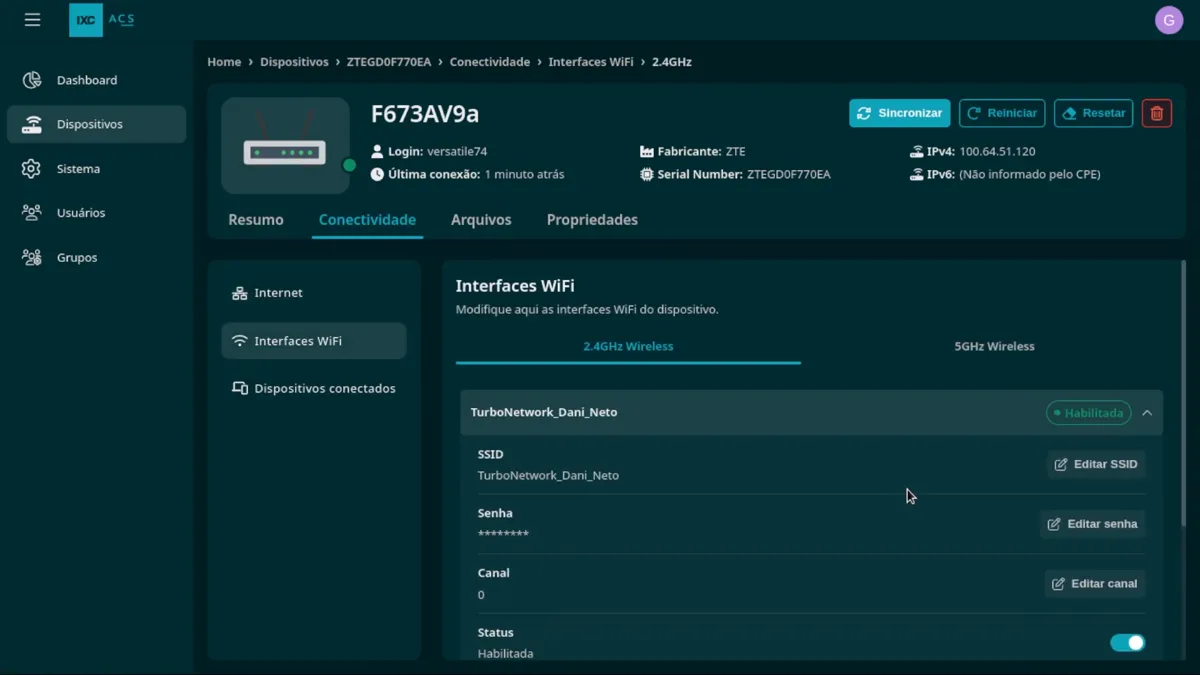Screen dimensions: 1200x675
Task: Open the Propriedades tab
Action: pyautogui.click(x=592, y=220)
